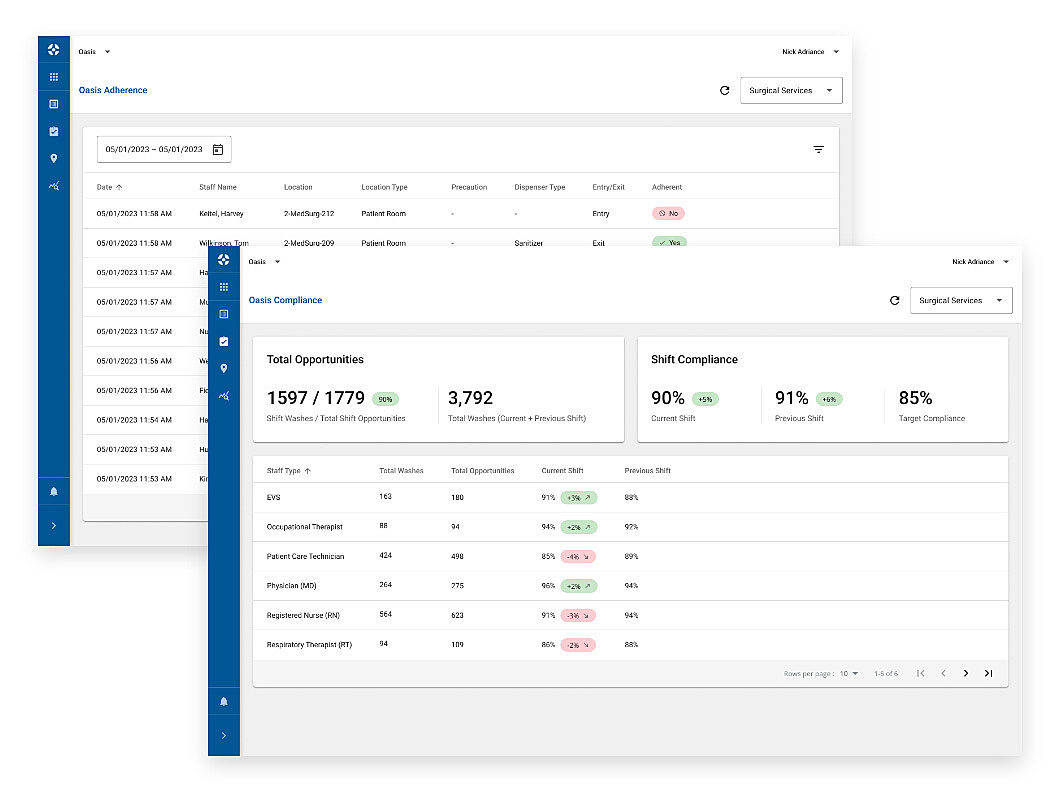Click the notification bell in the Compliance window sidebar
Image resolution: width=1060 pixels, height=790 pixels.
pyautogui.click(x=223, y=701)
